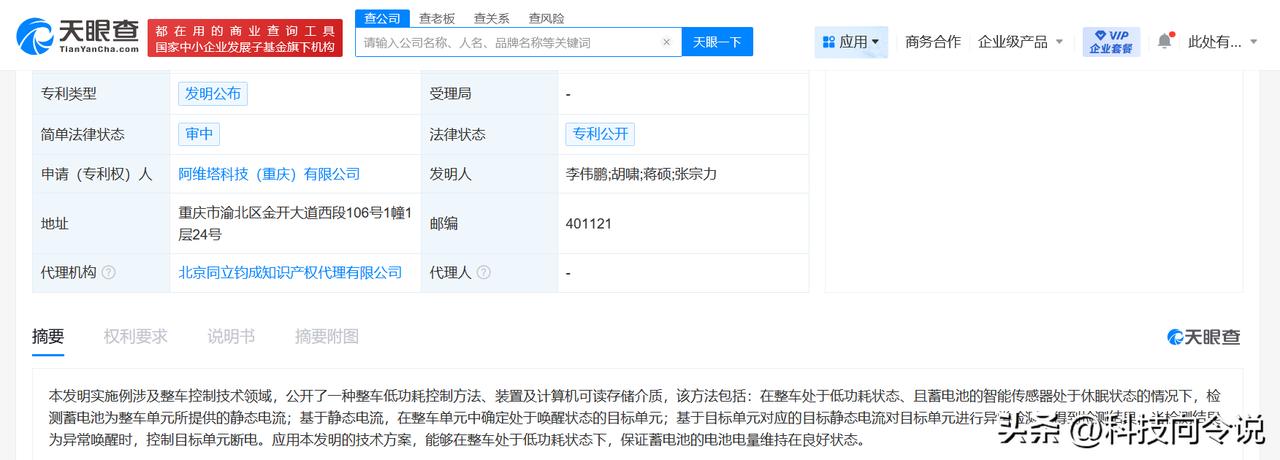Open notifications bell icon
The height and width of the screenshot is (460, 1280).
pos(1164,41)
